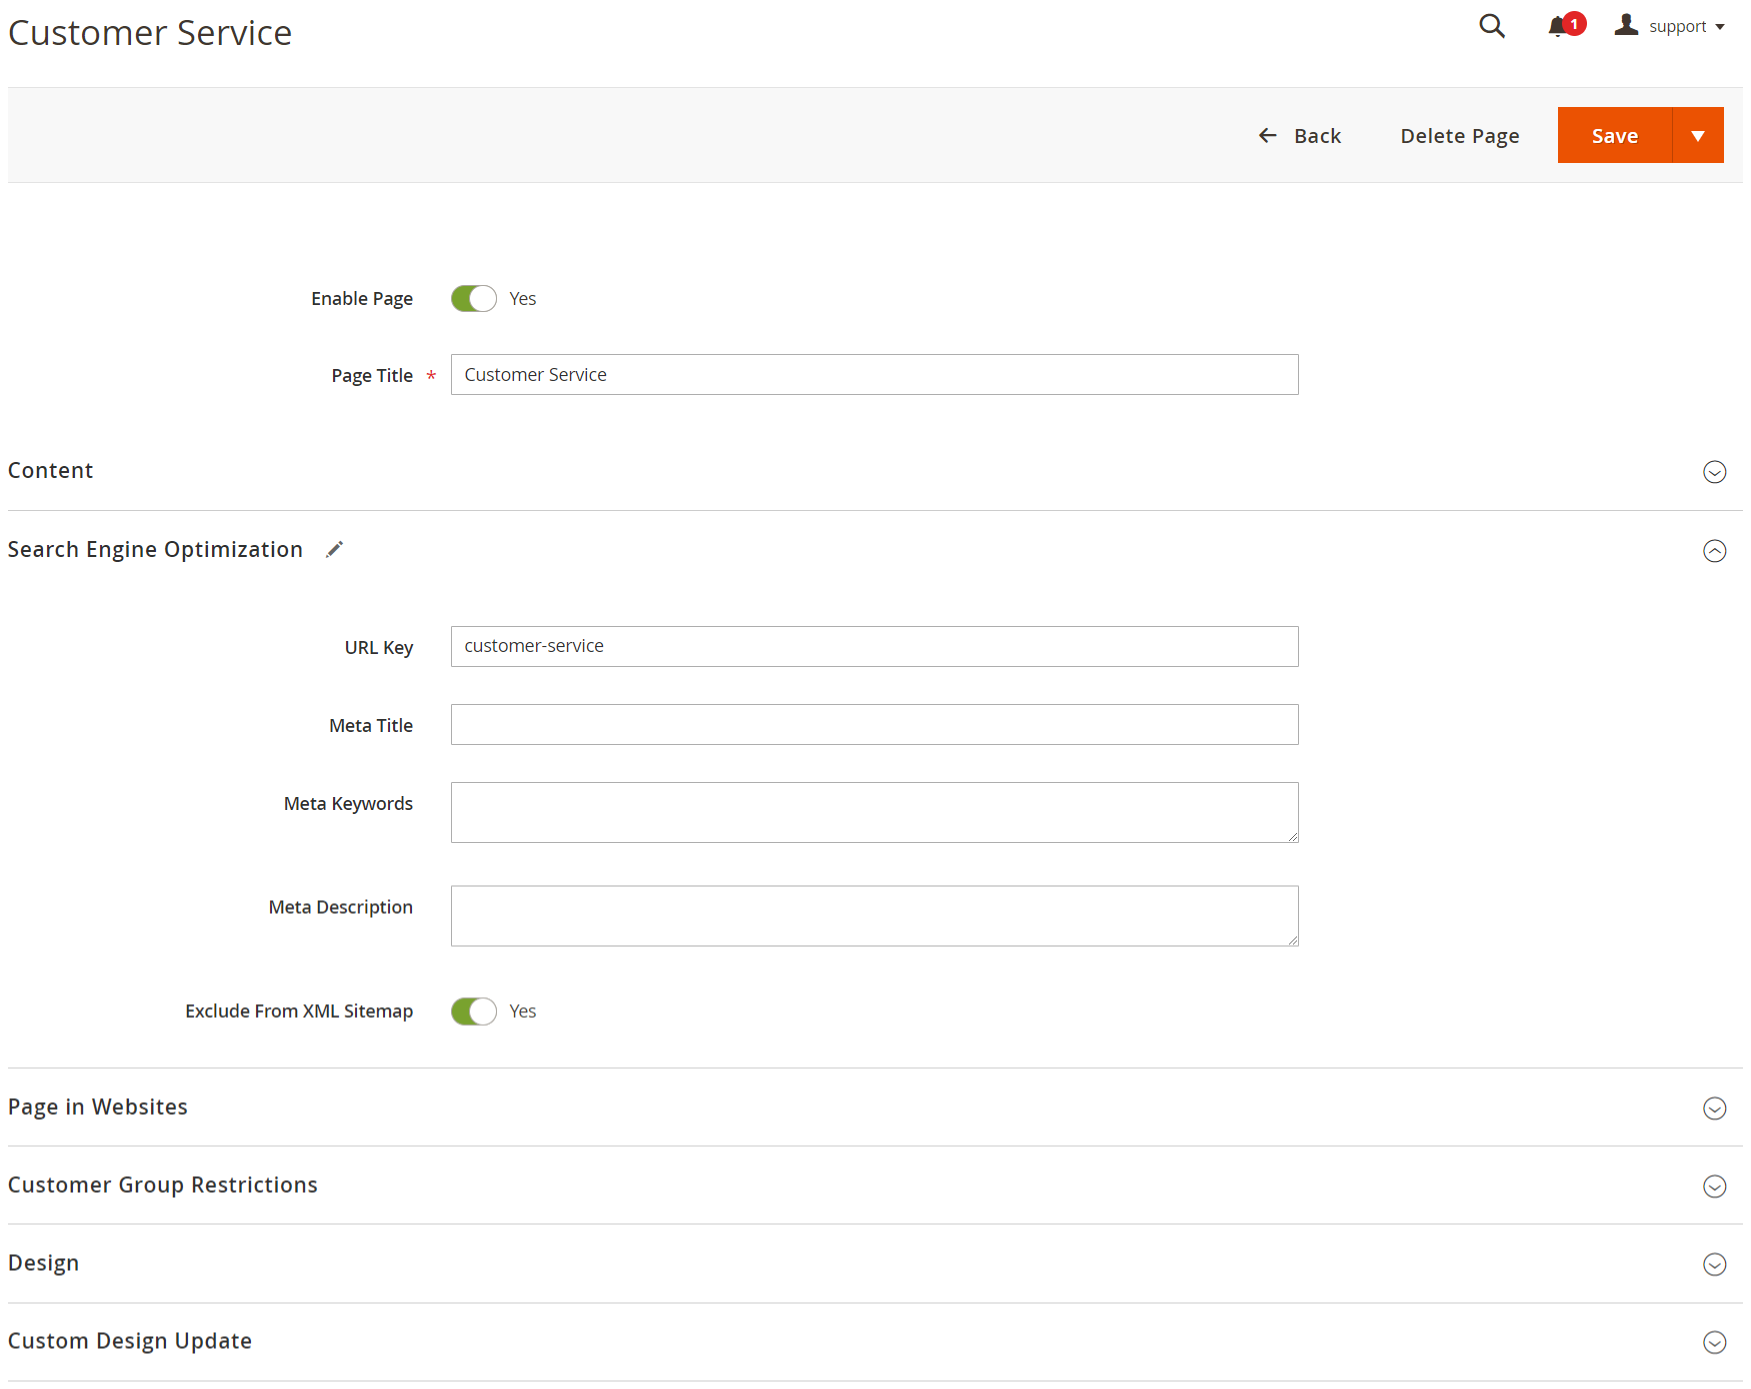Click into the URL Key field
Screen dimensions: 1751x1389
point(874,647)
